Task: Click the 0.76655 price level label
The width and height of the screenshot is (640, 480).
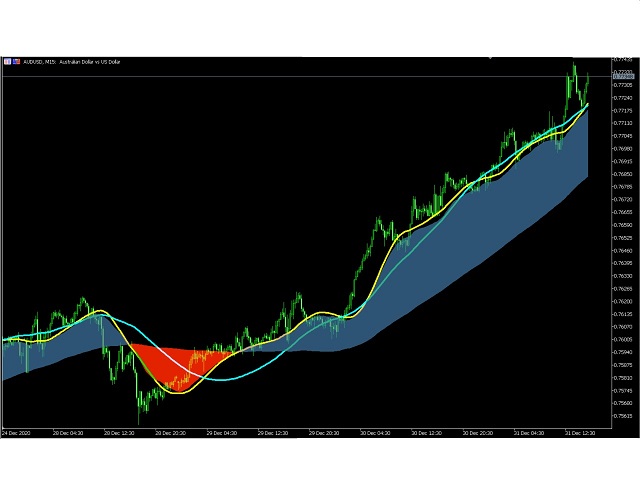Action: point(623,212)
